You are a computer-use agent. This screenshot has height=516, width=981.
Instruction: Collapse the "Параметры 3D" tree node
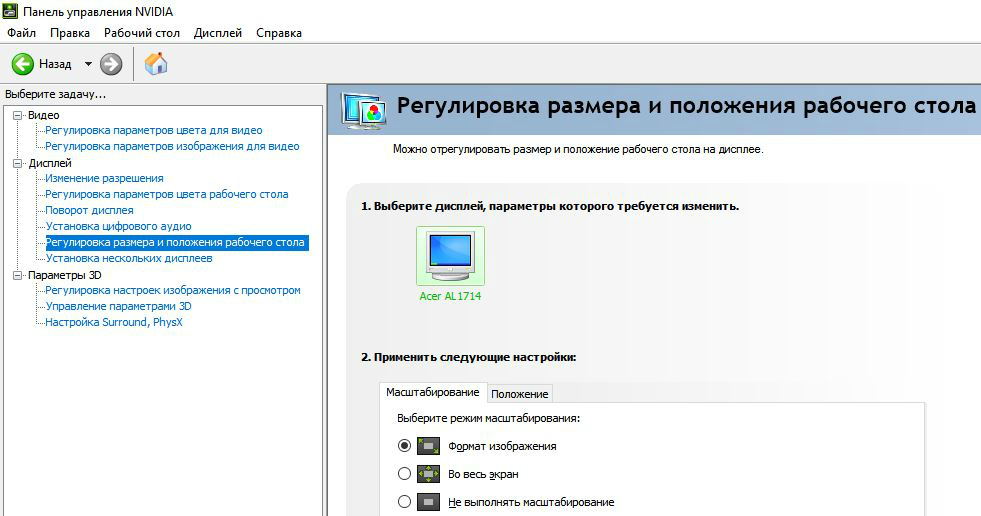click(x=18, y=275)
